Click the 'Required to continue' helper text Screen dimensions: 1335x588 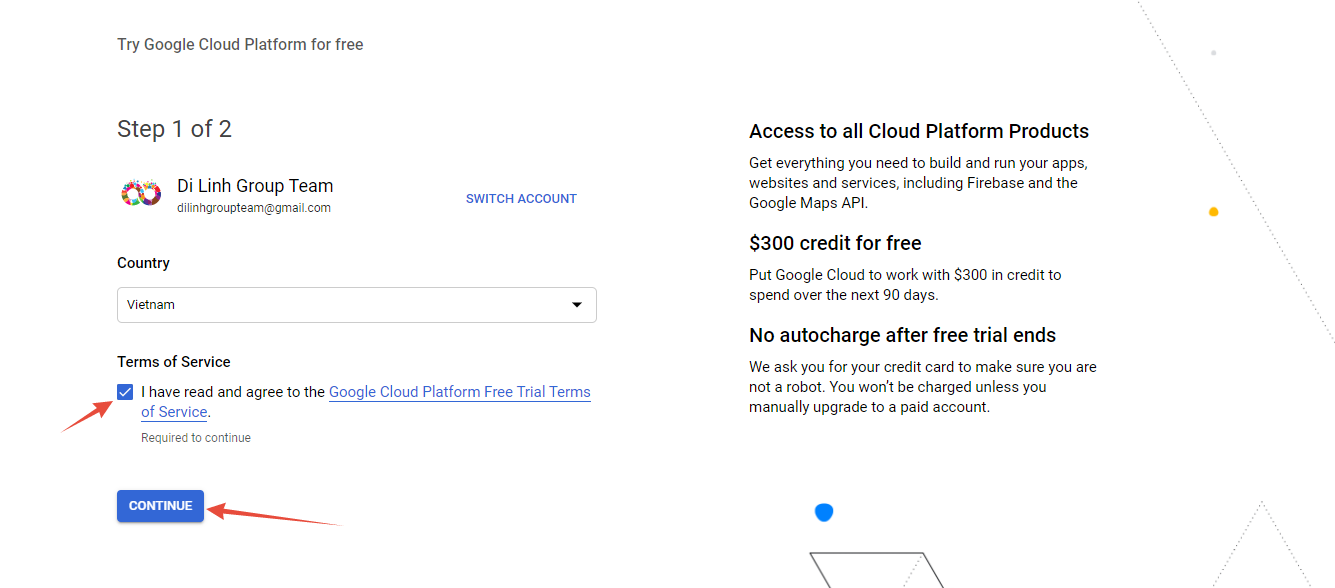pos(196,438)
